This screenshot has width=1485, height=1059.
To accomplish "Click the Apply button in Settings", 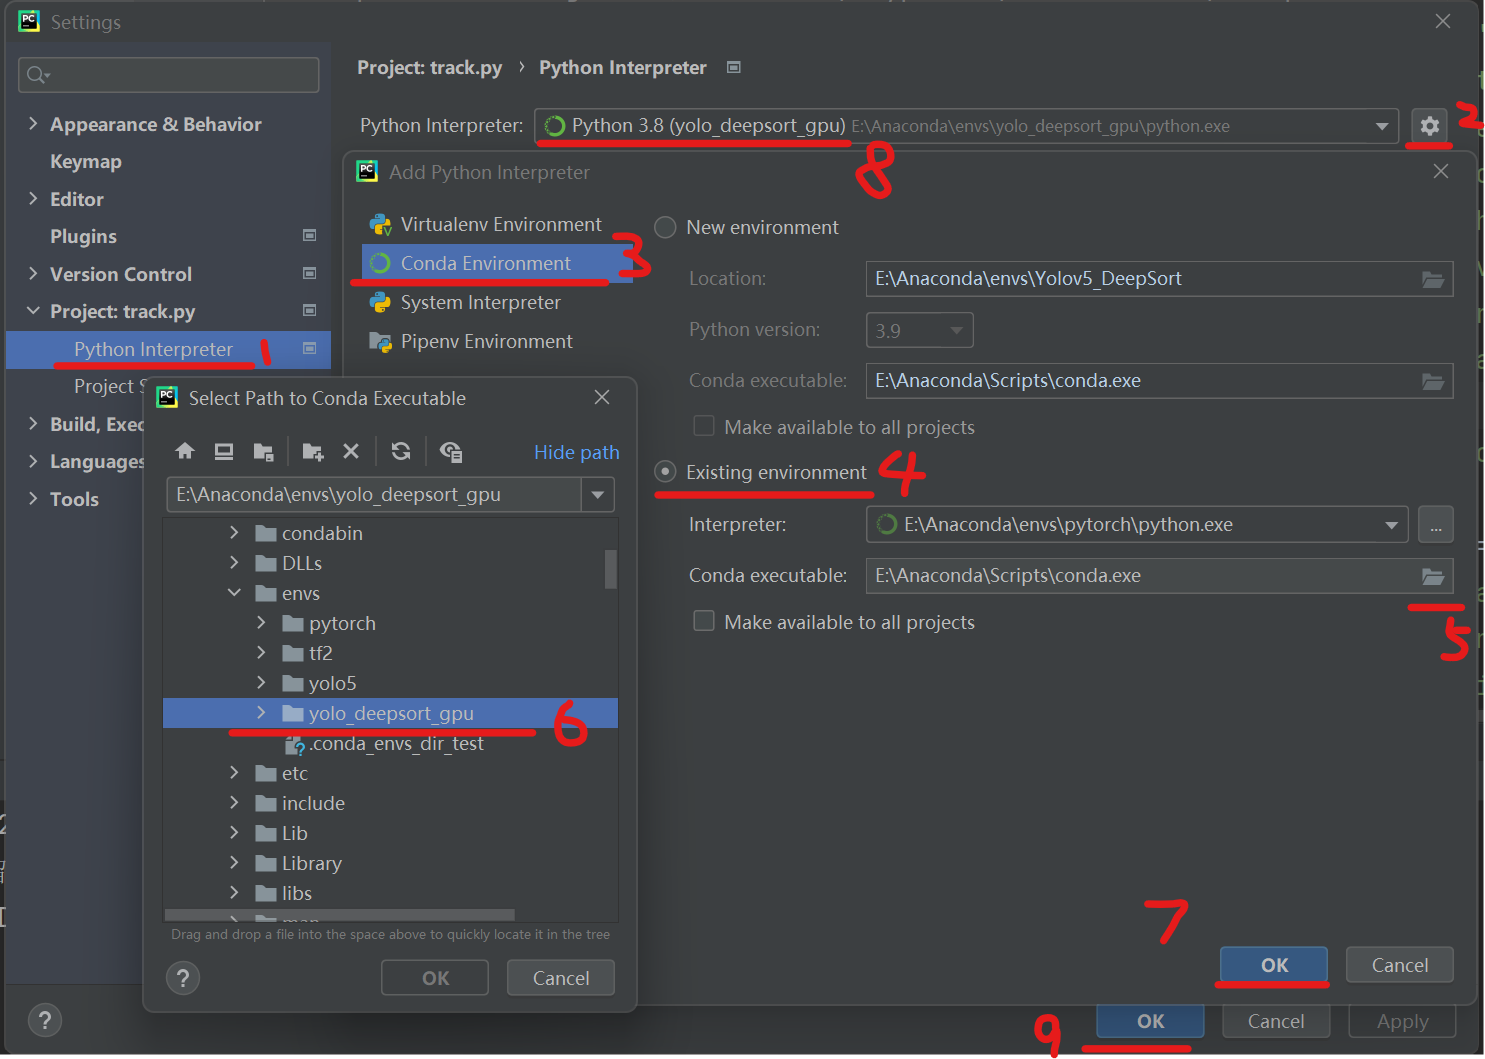I will [1402, 1021].
